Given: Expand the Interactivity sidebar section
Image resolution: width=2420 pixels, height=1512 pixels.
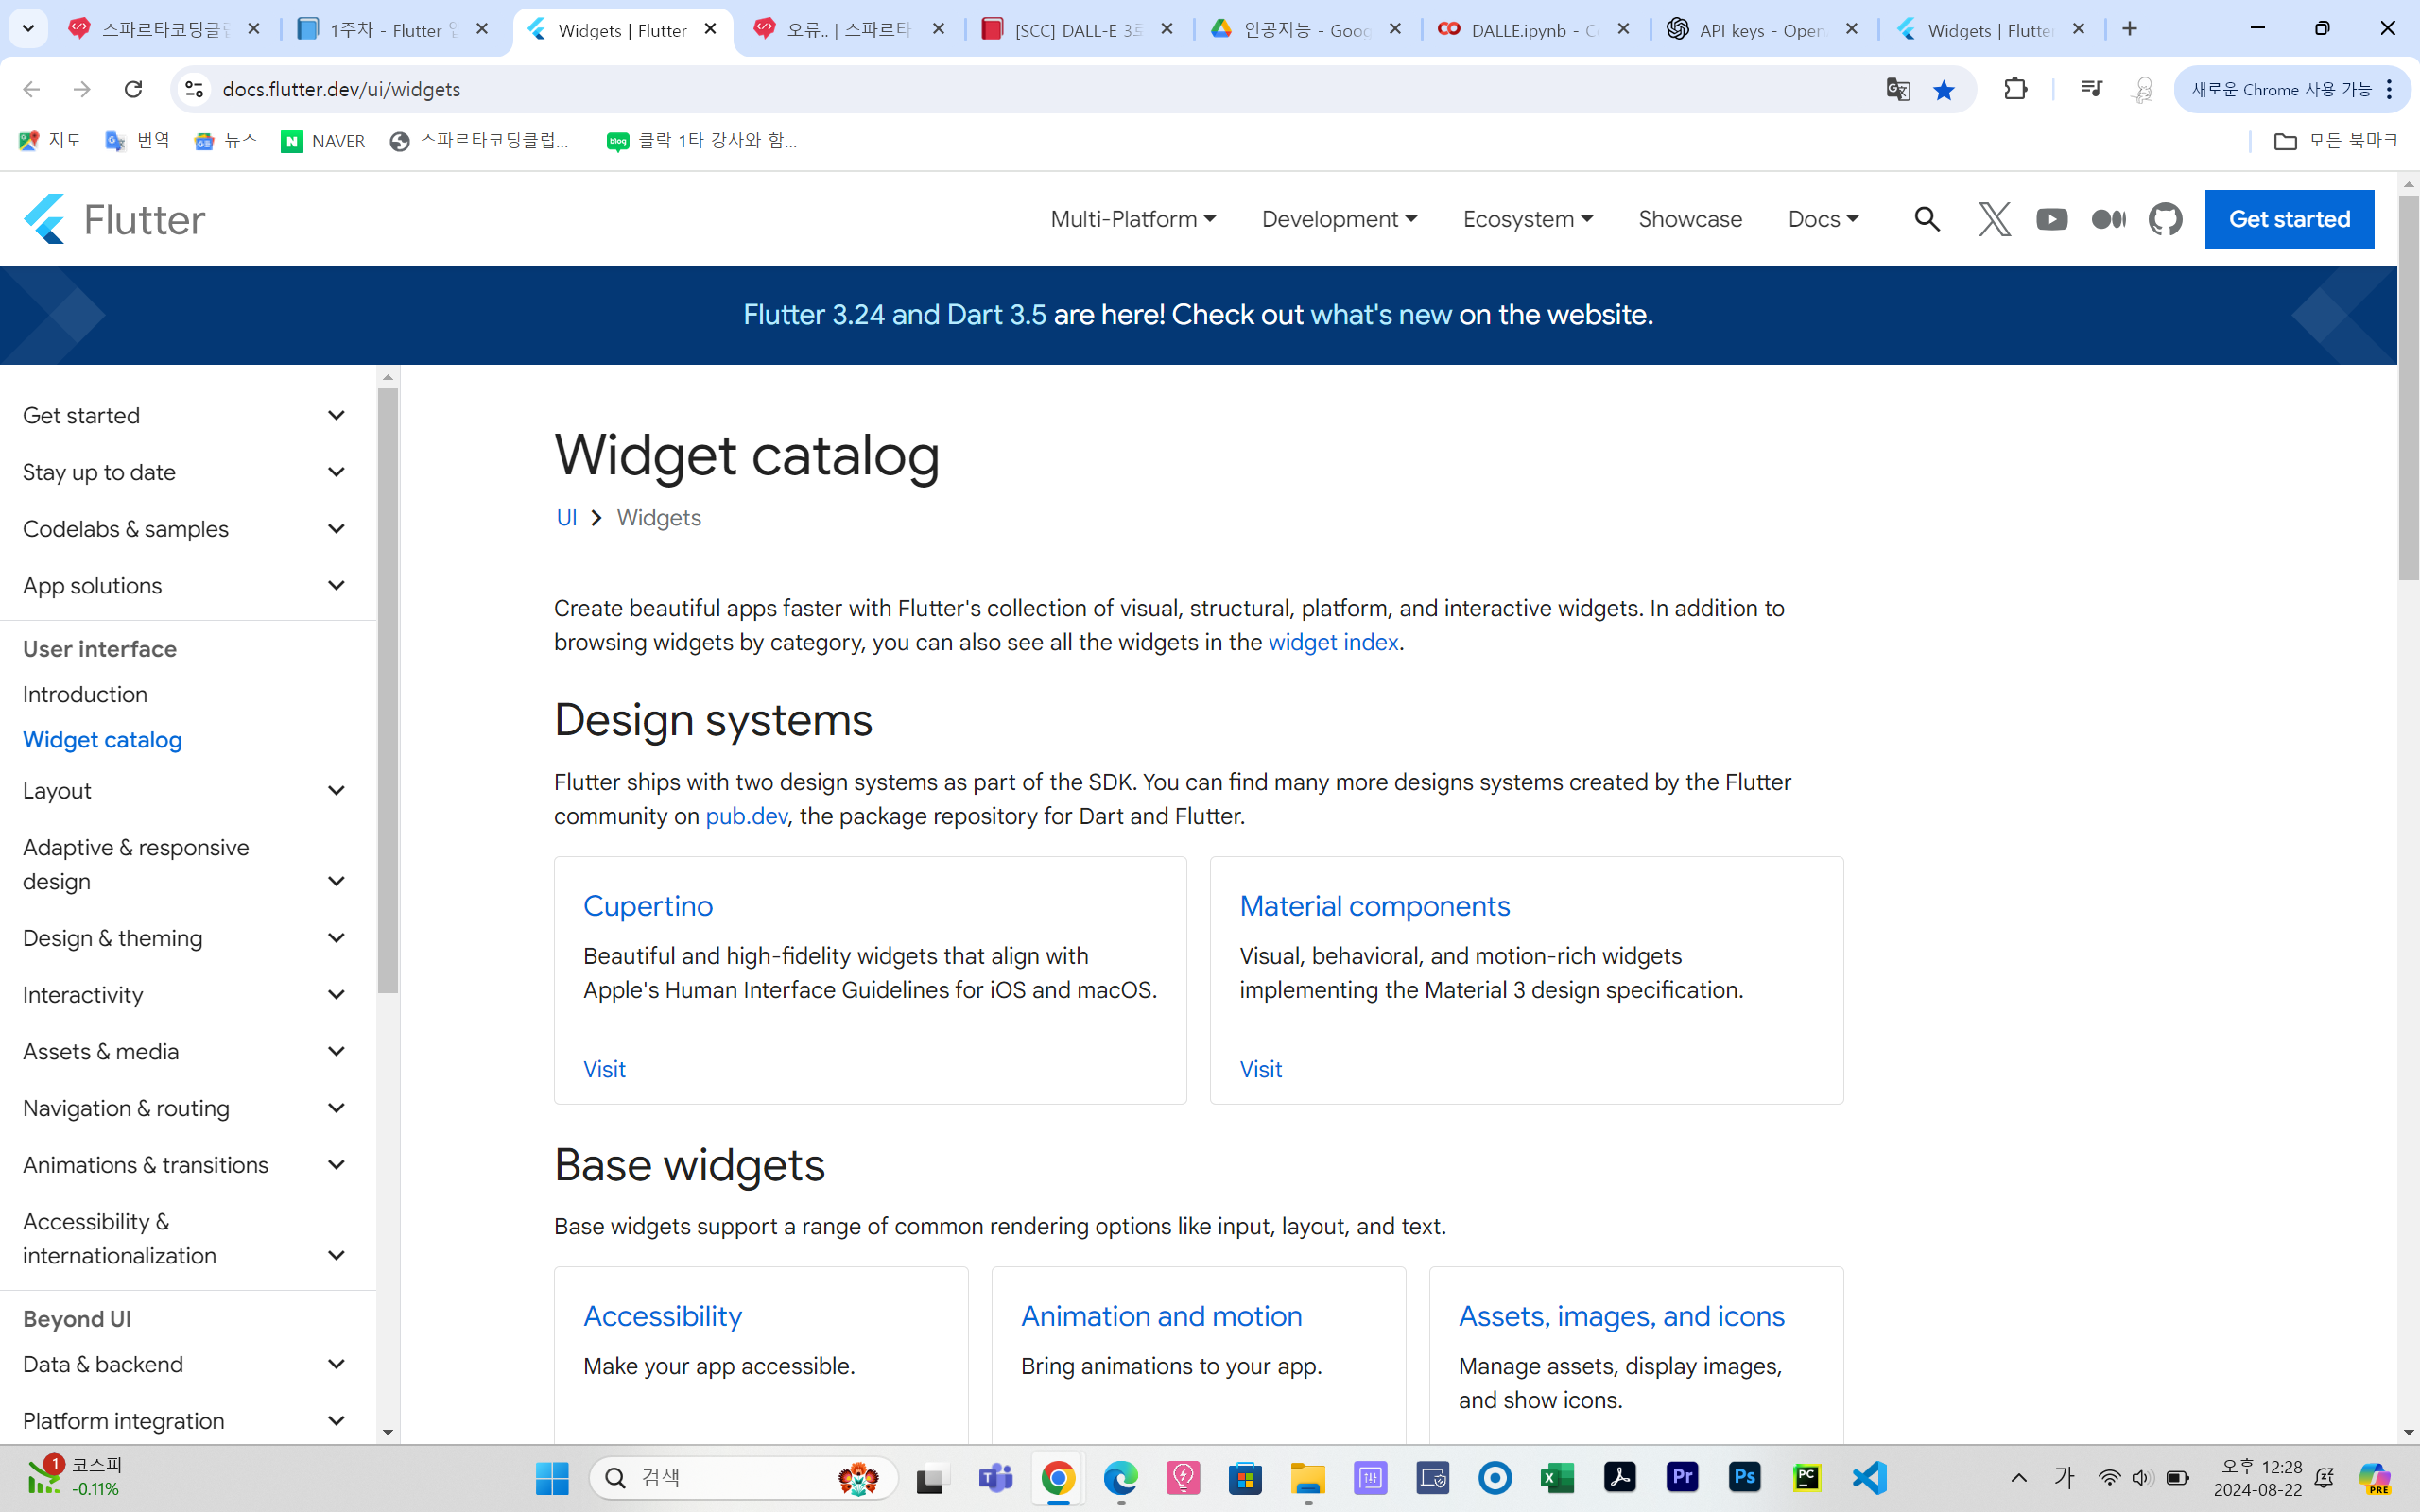Looking at the screenshot, I should (186, 995).
